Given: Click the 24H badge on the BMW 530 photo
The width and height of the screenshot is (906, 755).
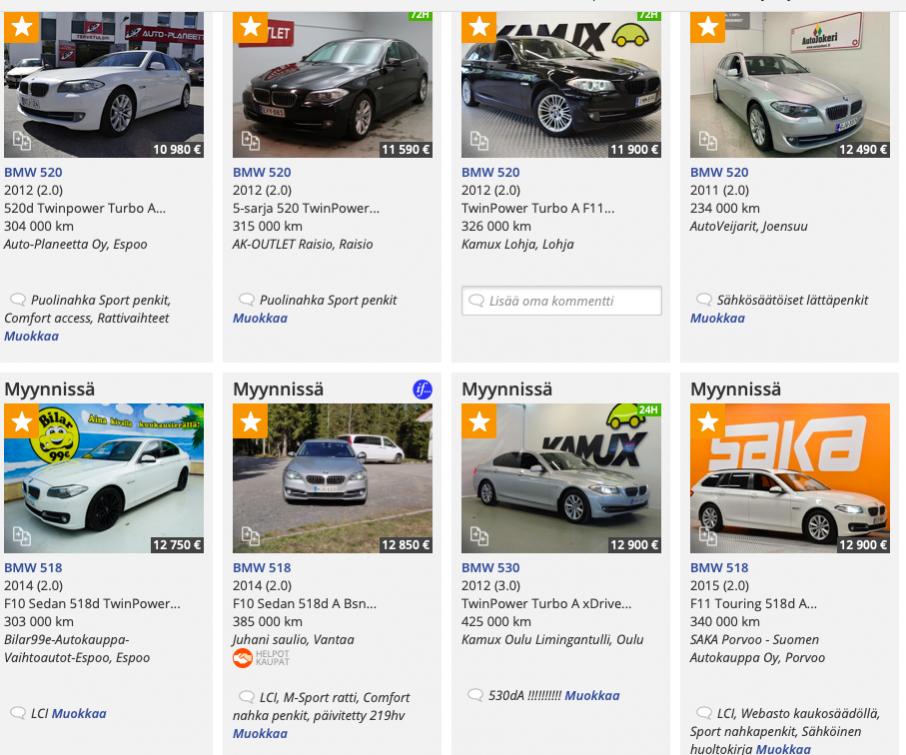Looking at the screenshot, I should click(x=648, y=410).
